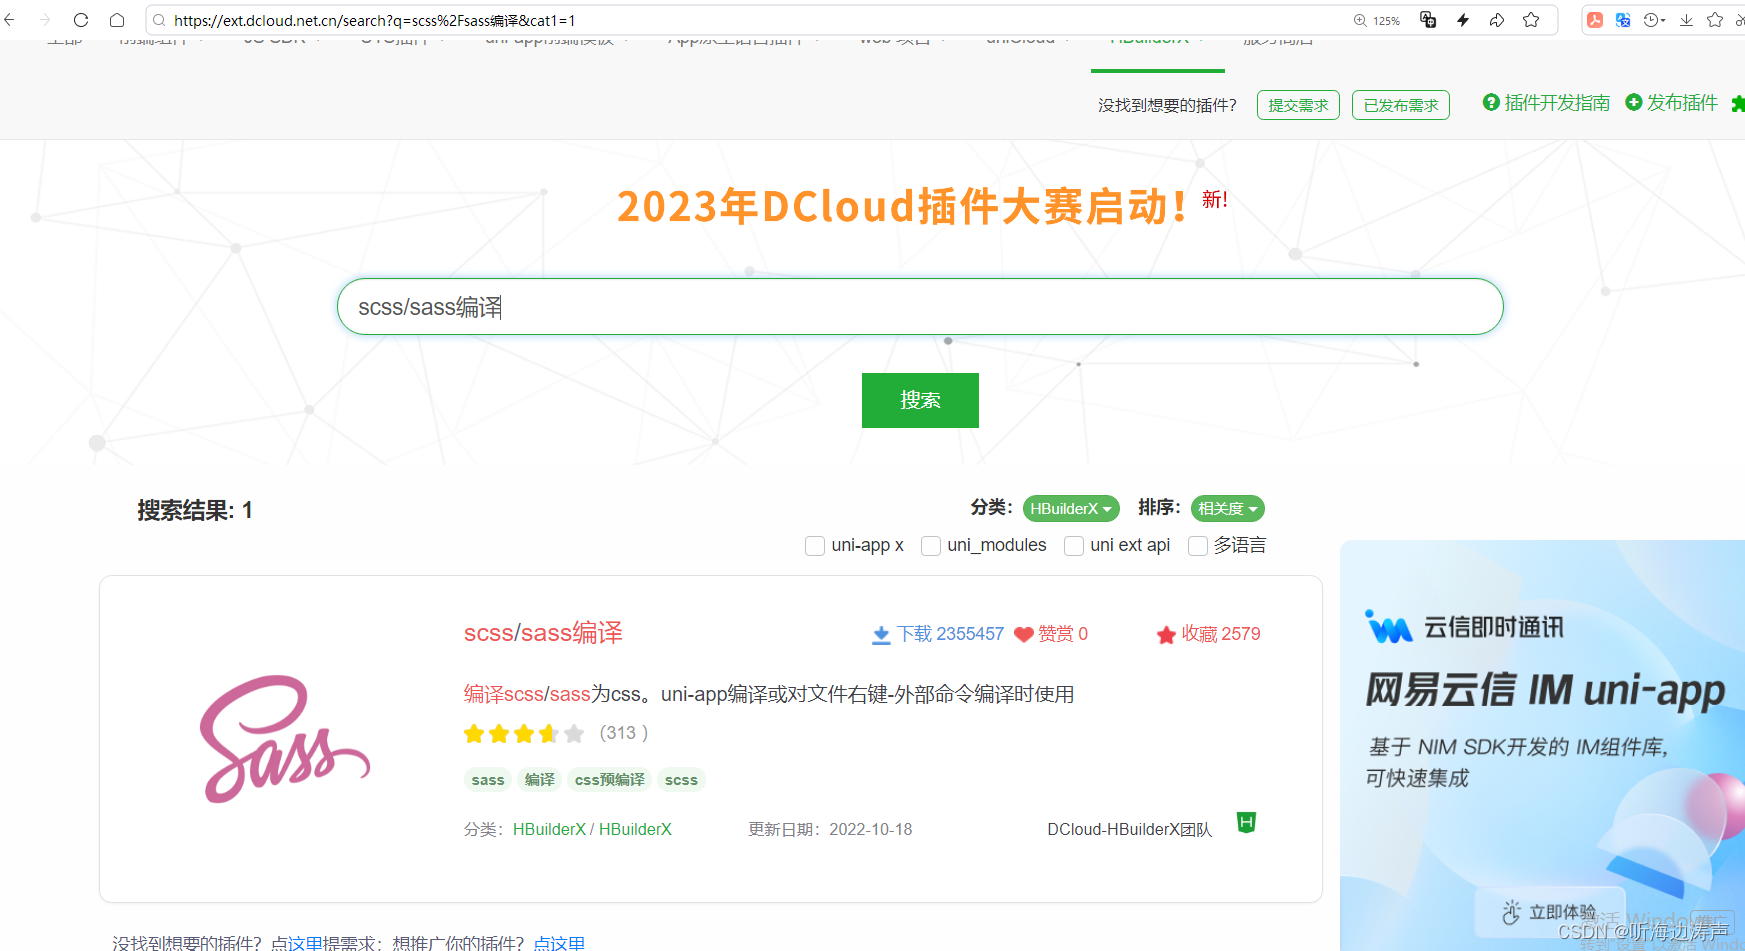Go back with the browser back arrow
Screen dimensions: 1745x951
tap(10, 20)
